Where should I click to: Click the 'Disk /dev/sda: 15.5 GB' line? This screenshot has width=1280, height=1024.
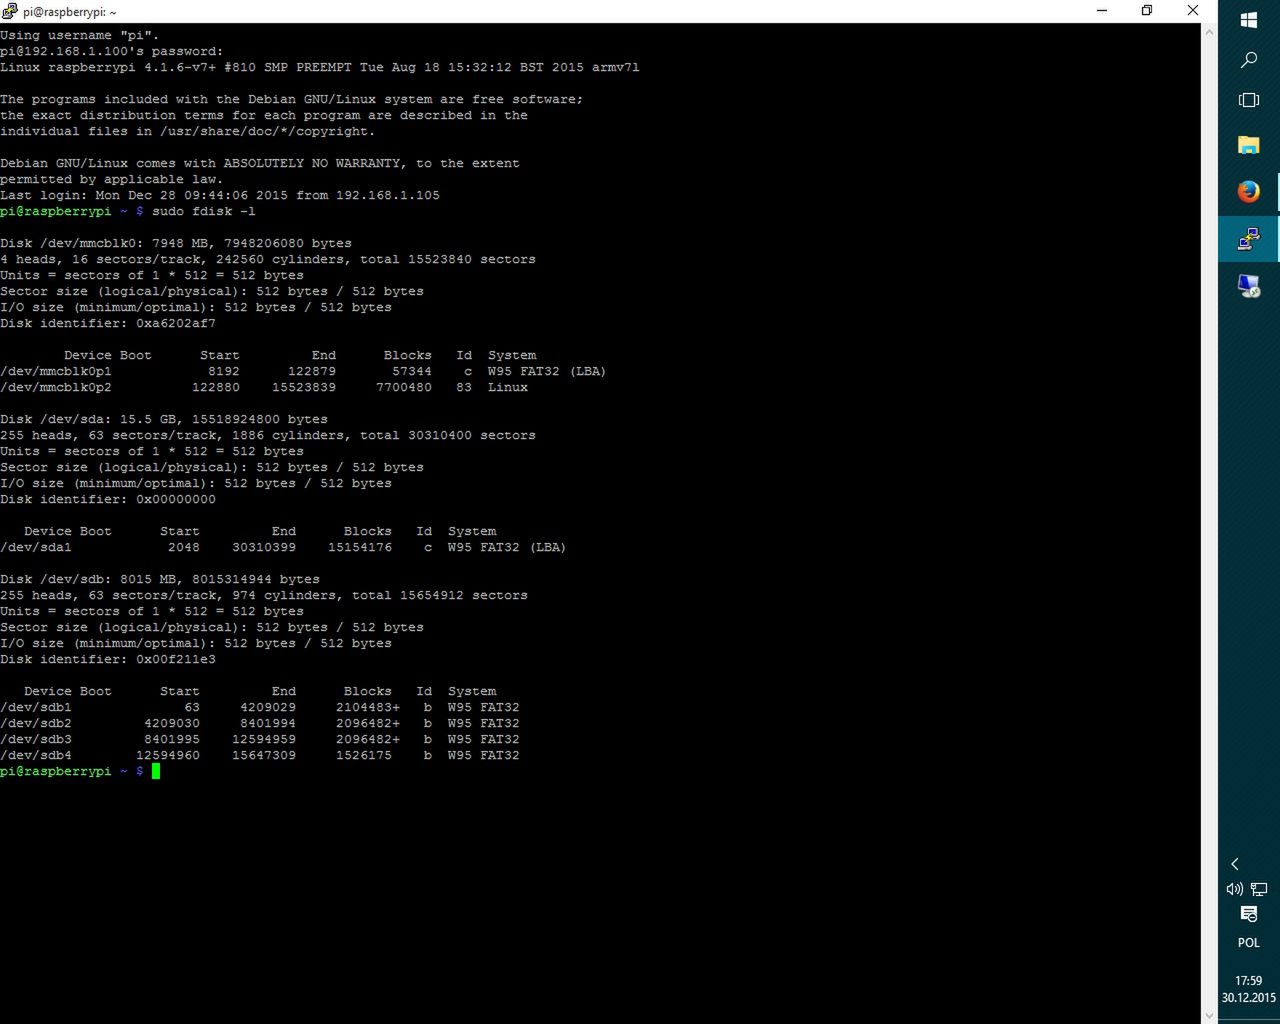[x=164, y=420]
